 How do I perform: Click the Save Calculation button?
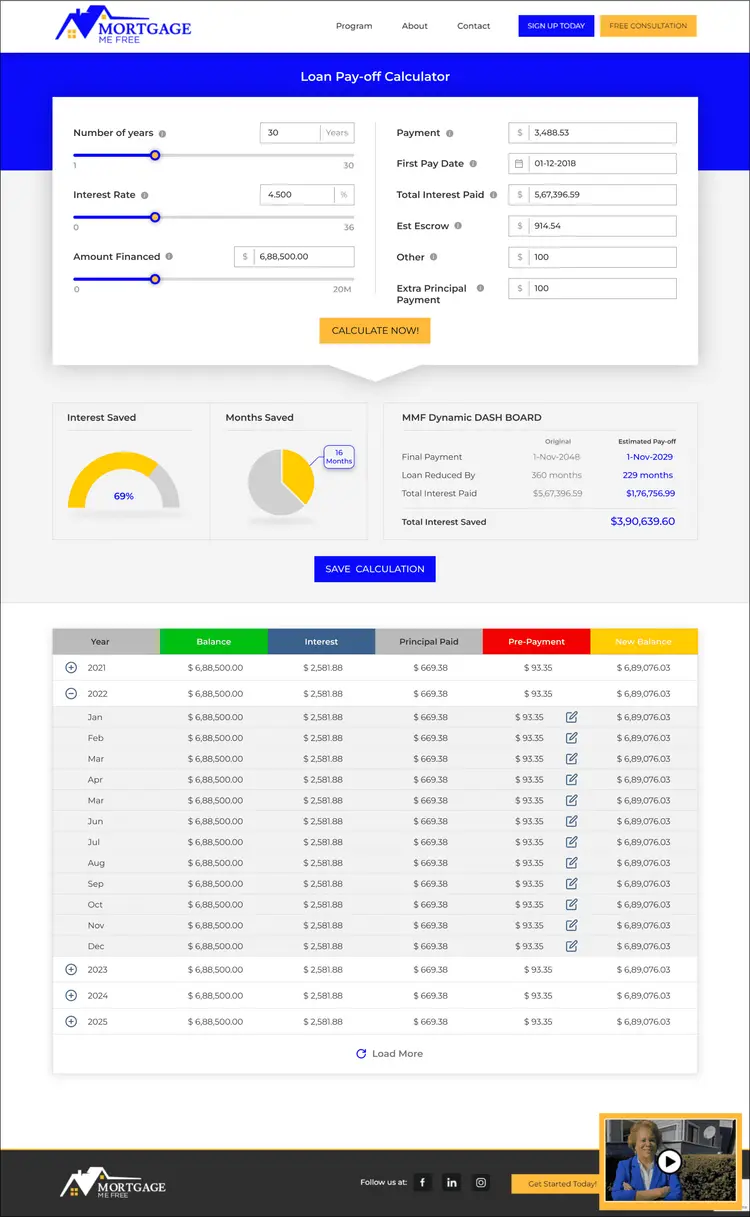[375, 569]
